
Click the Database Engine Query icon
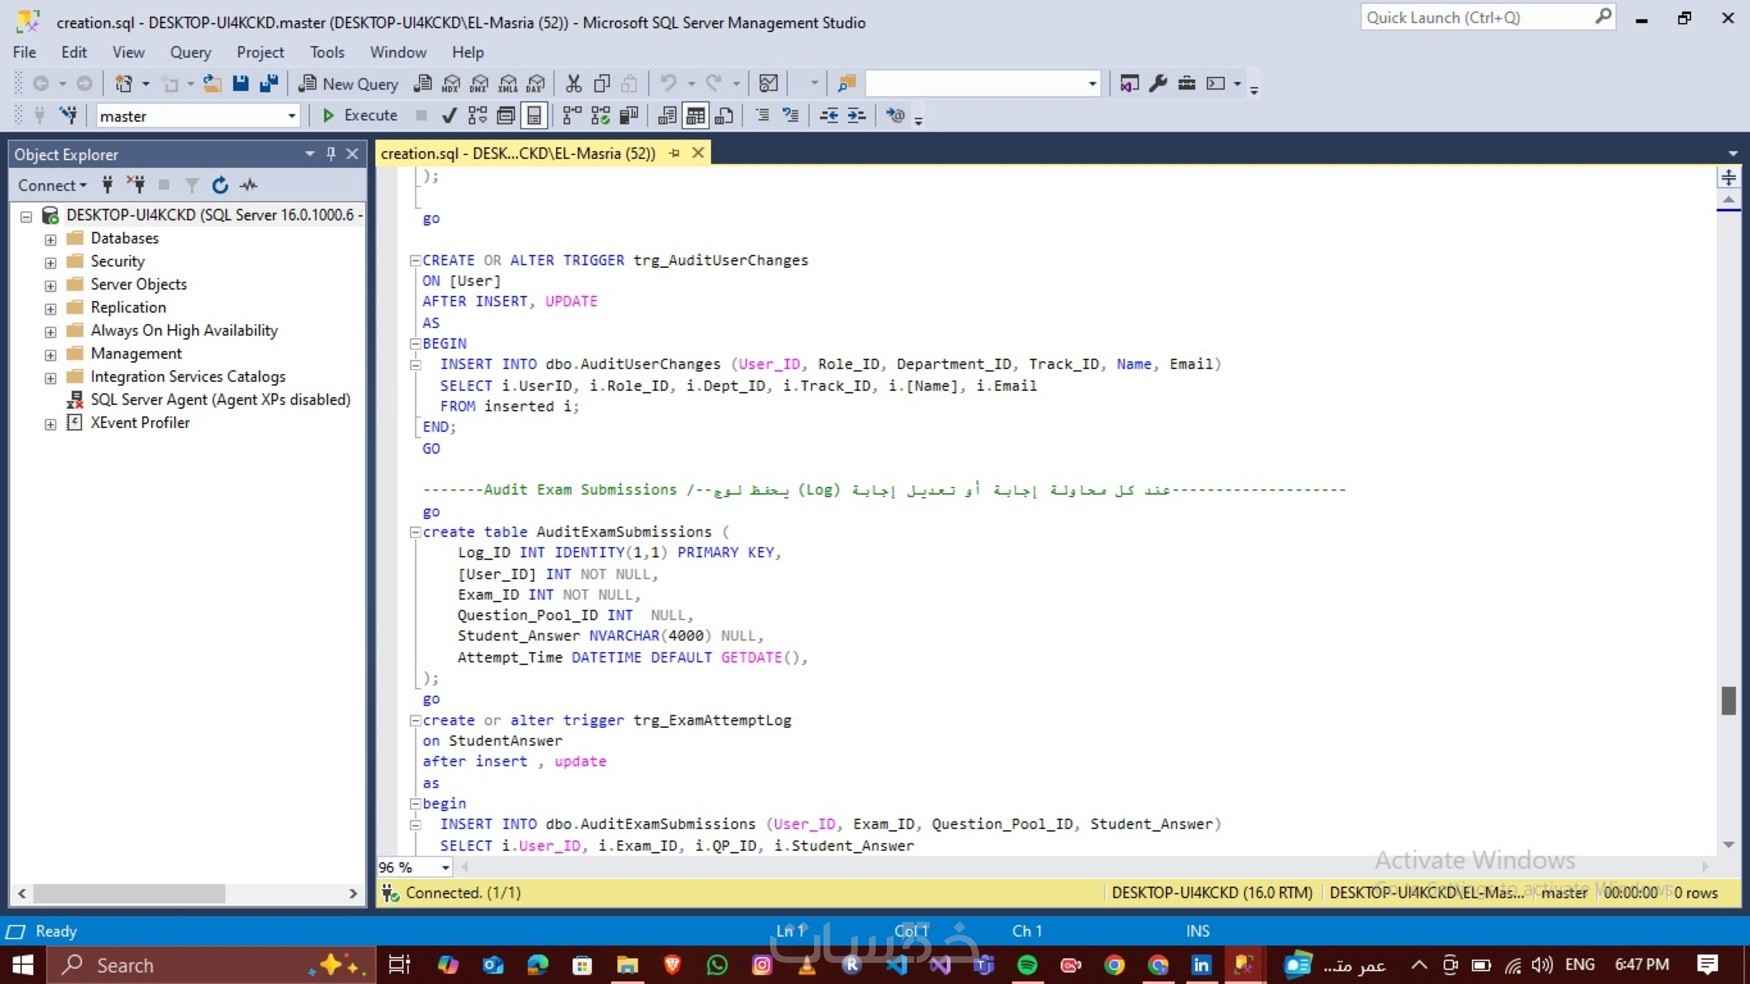423,84
